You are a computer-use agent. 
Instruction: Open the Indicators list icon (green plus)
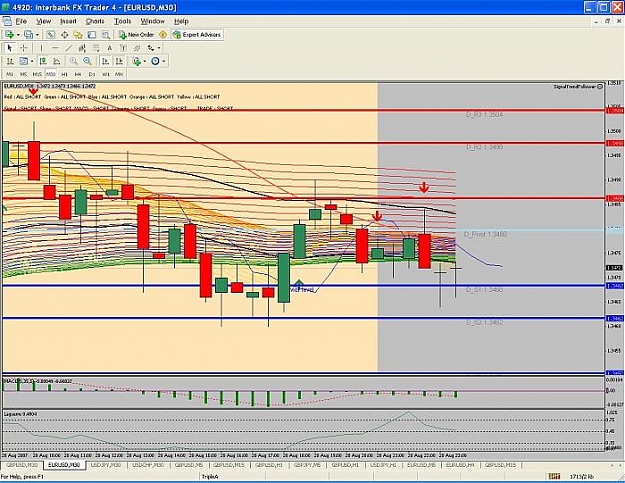click(137, 61)
